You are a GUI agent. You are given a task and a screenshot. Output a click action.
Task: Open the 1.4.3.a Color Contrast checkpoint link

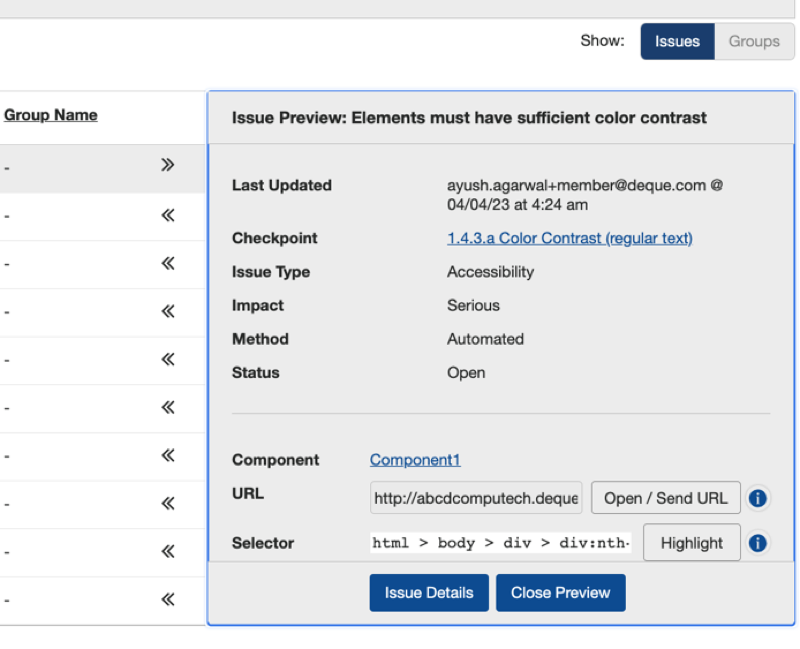coord(569,238)
